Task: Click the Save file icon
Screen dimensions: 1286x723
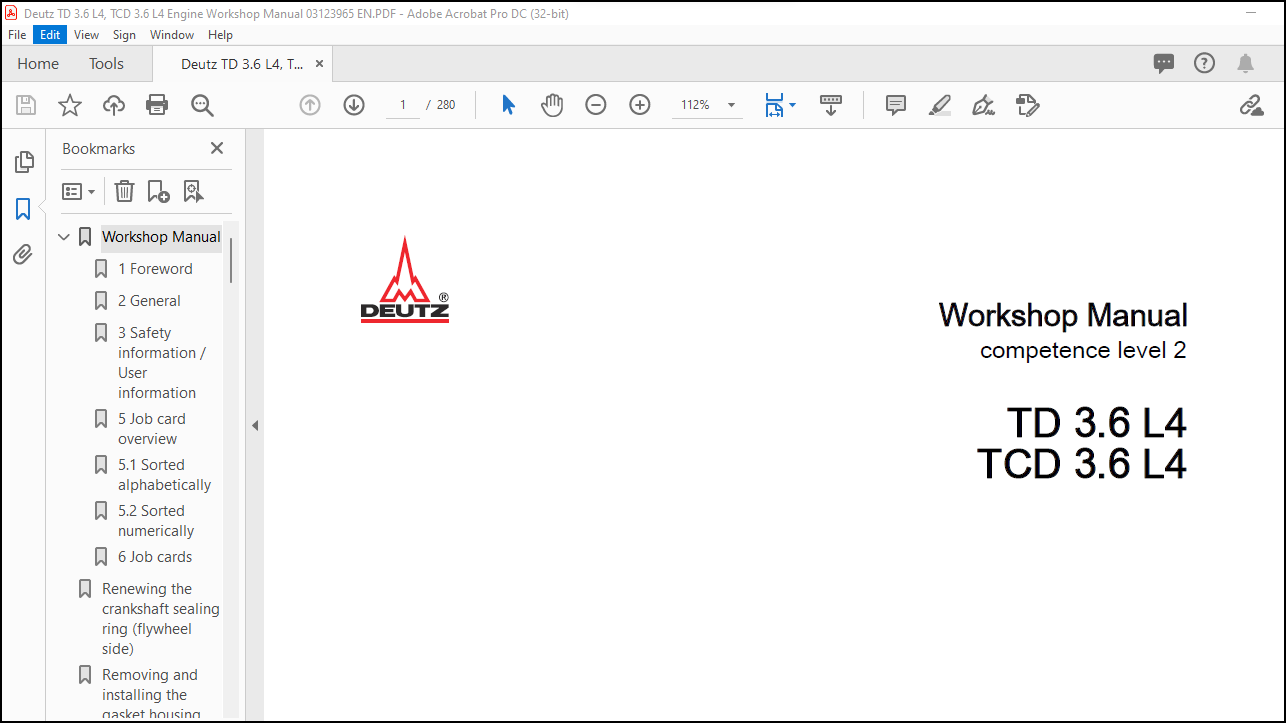Action: coord(26,105)
